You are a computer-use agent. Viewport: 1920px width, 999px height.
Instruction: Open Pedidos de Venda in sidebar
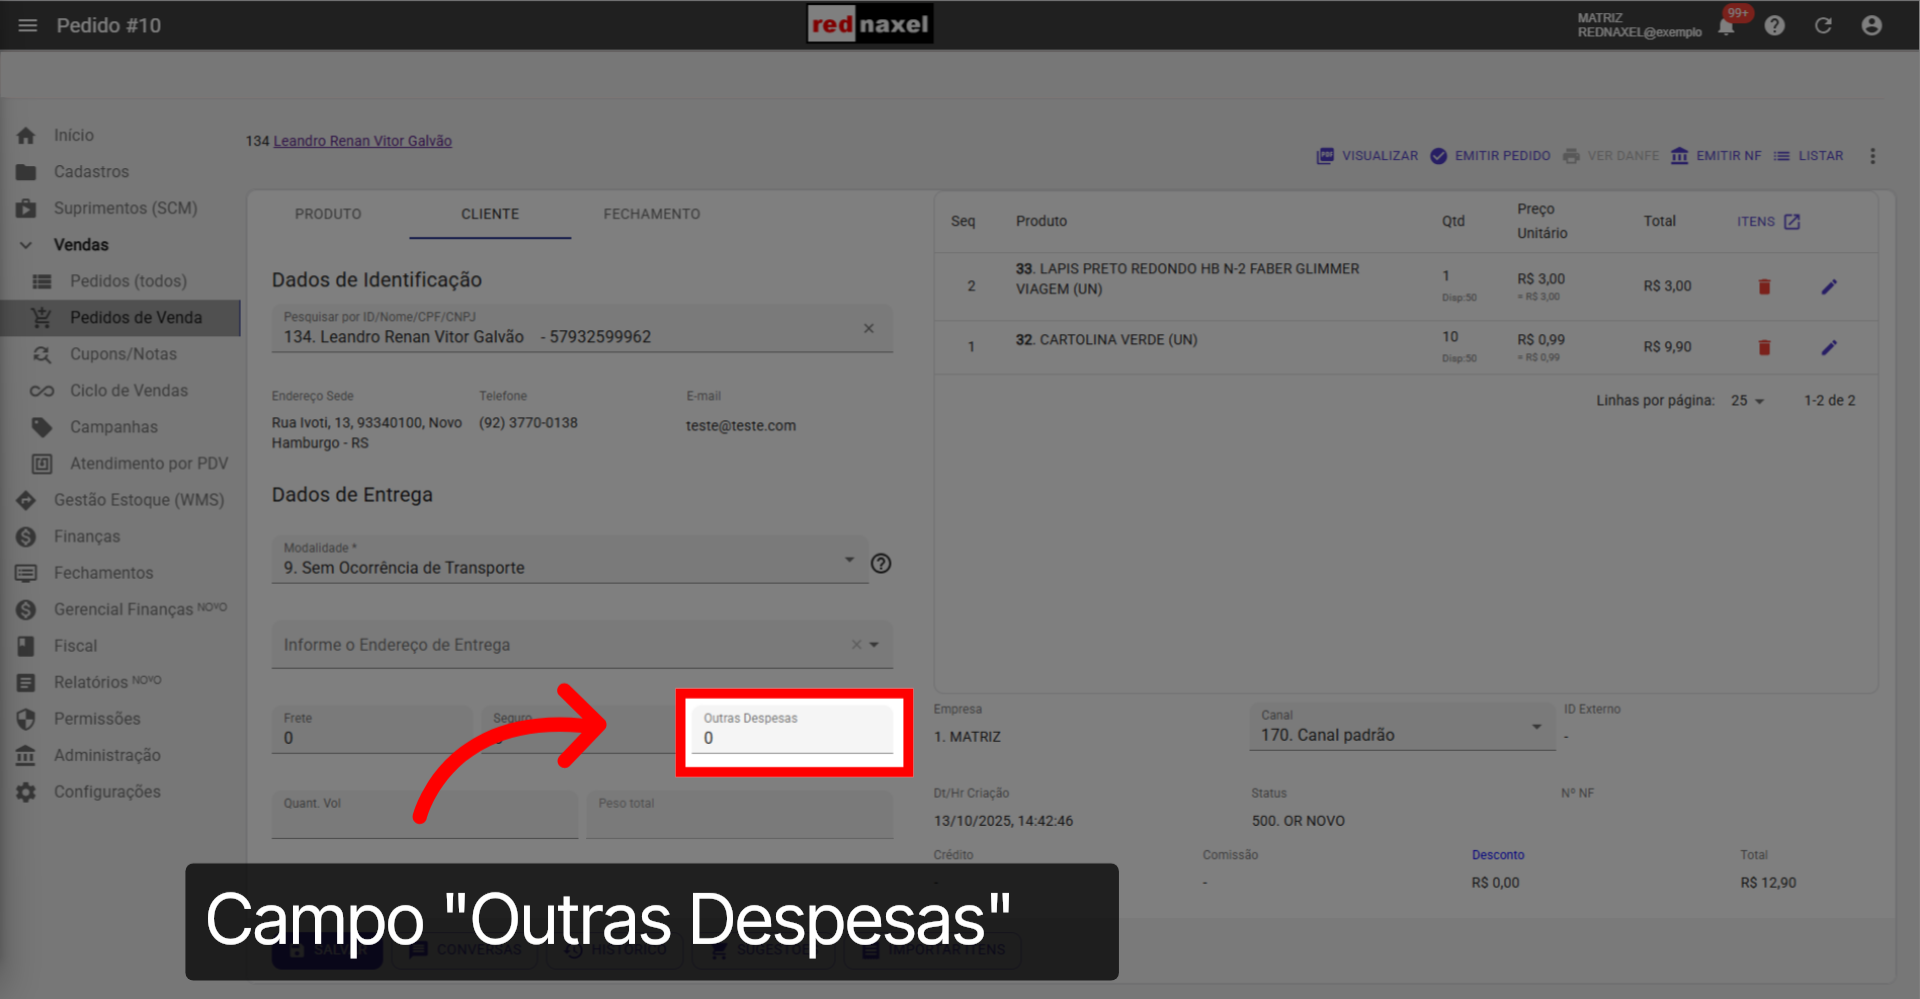120,318
